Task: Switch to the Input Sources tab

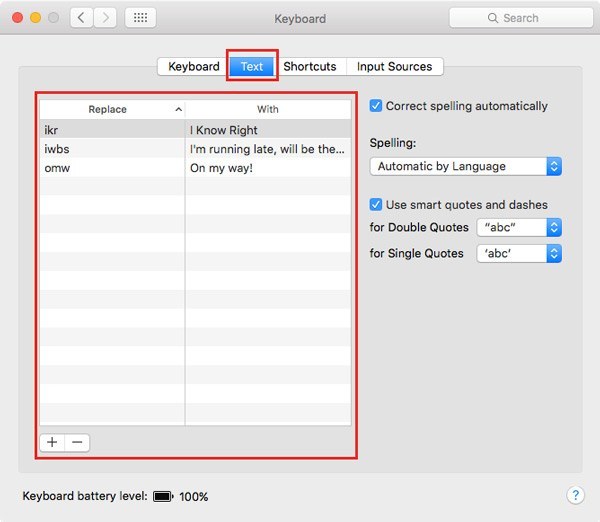Action: [395, 67]
